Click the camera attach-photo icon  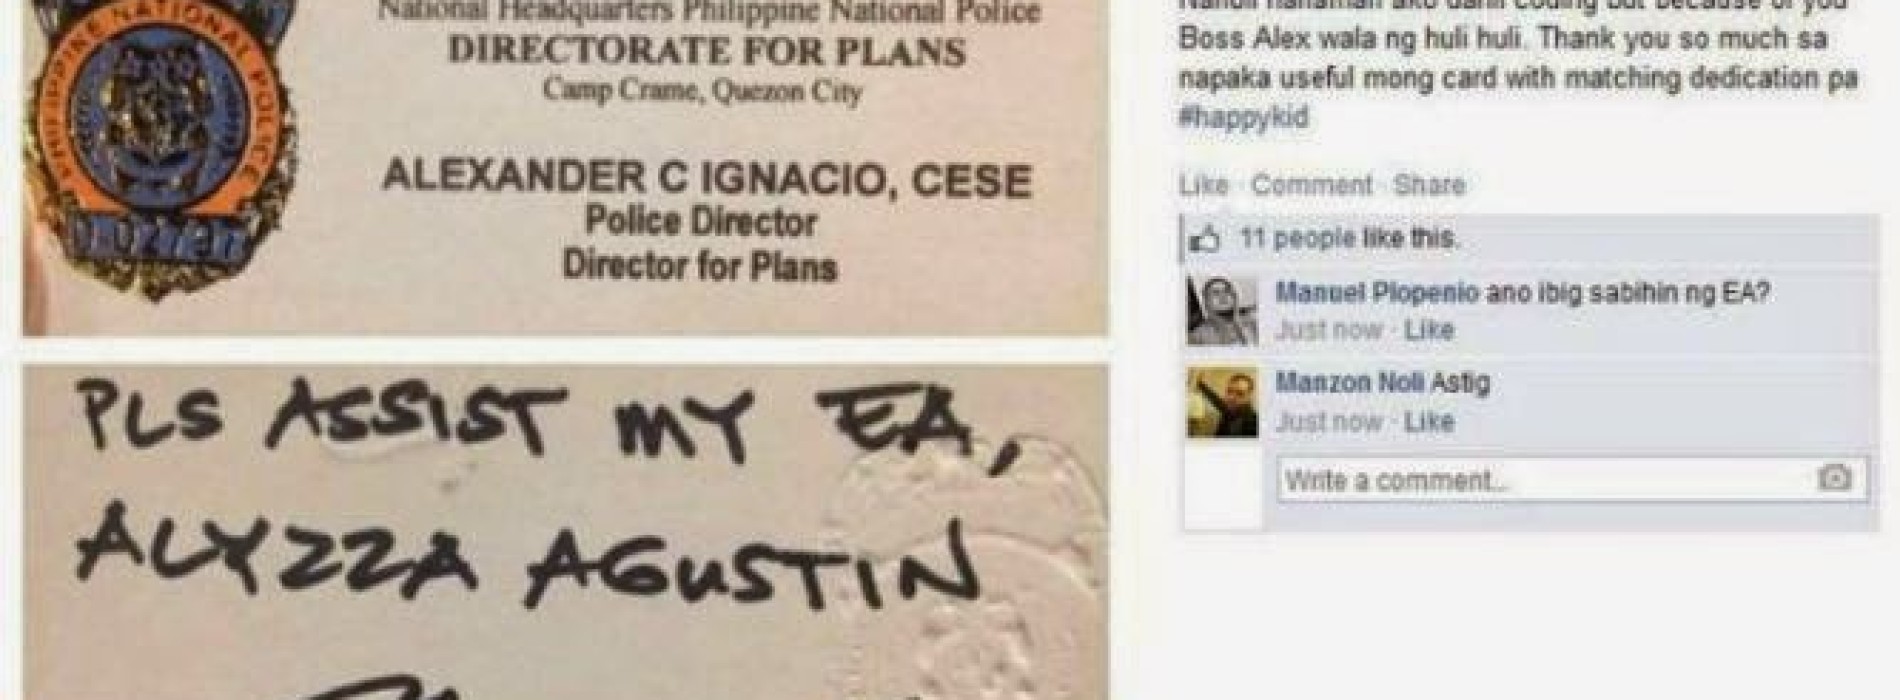[x=1834, y=478]
